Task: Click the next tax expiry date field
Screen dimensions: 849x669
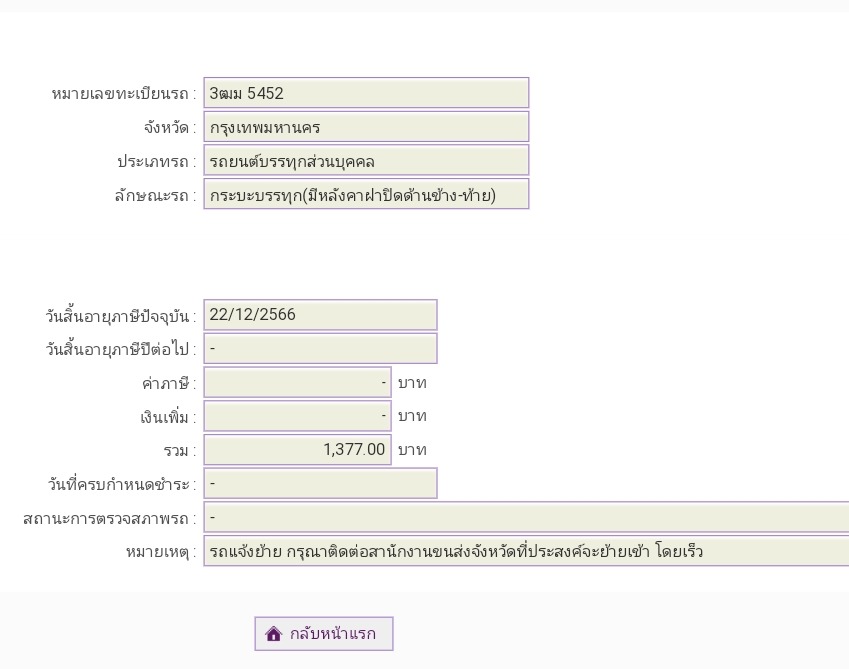Action: click(320, 348)
